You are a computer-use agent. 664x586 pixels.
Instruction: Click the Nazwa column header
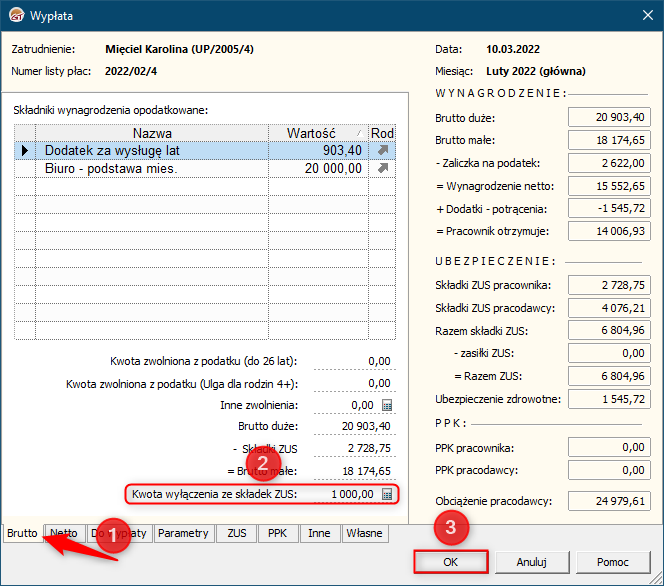151,133
